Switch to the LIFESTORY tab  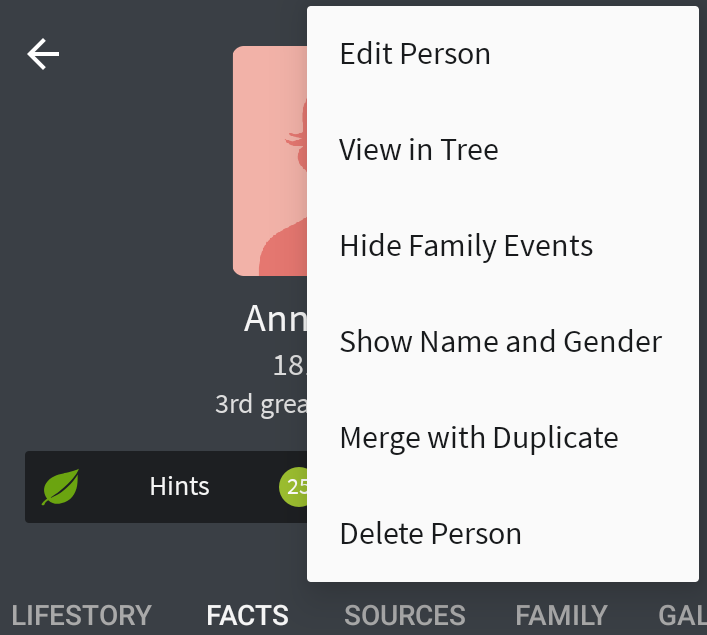81,615
